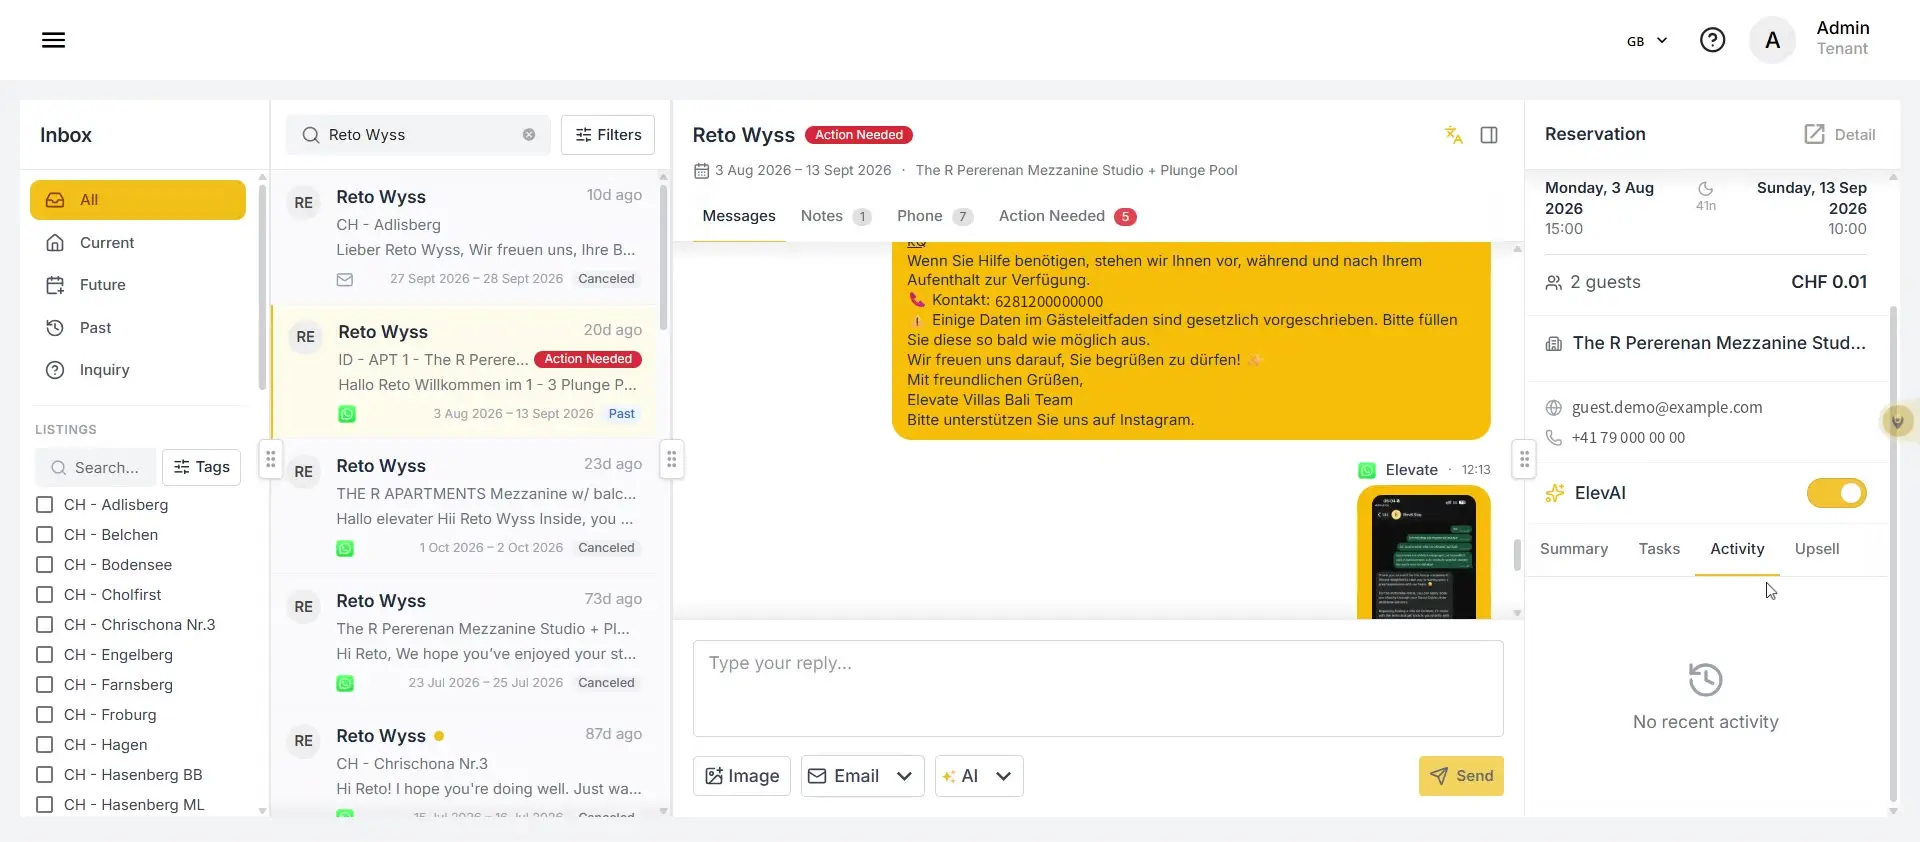
Task: Click the calendar icon beside reservation dates
Action: [702, 171]
